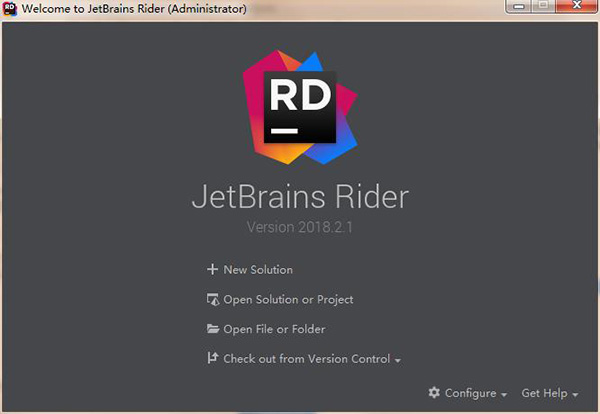Expand the Configure dropdown arrow
The image size is (600, 414).
click(504, 394)
